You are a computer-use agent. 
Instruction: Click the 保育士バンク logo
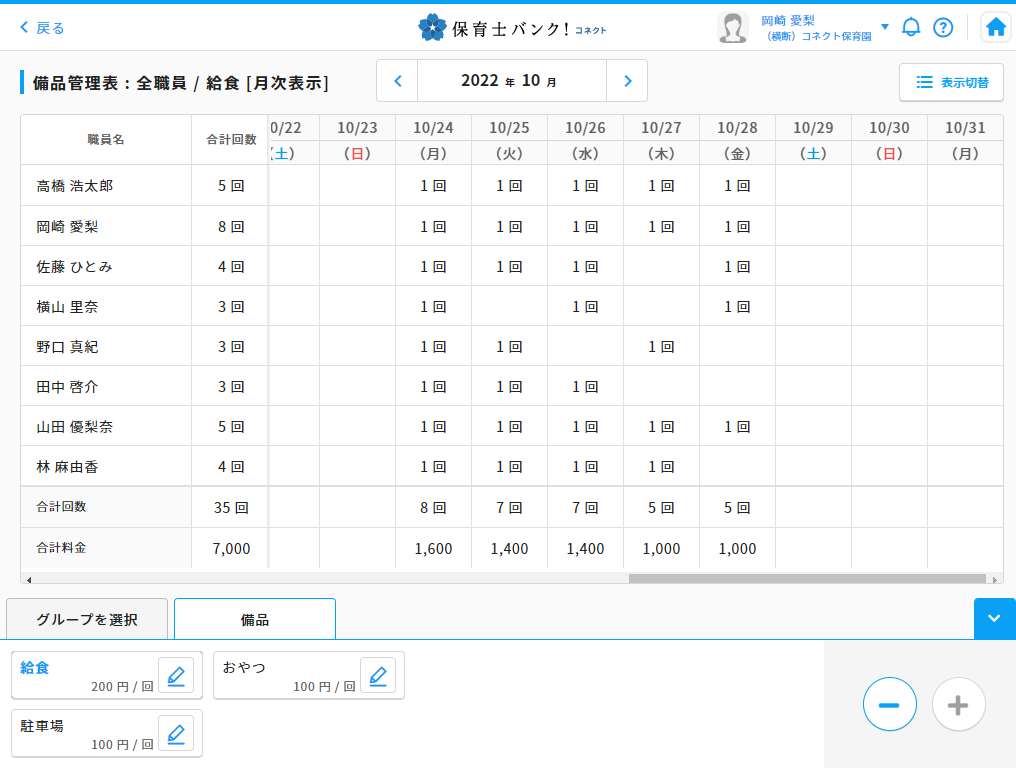point(512,28)
